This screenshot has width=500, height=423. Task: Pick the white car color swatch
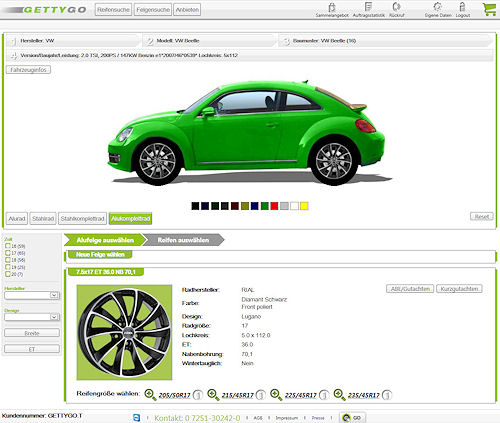(x=294, y=206)
